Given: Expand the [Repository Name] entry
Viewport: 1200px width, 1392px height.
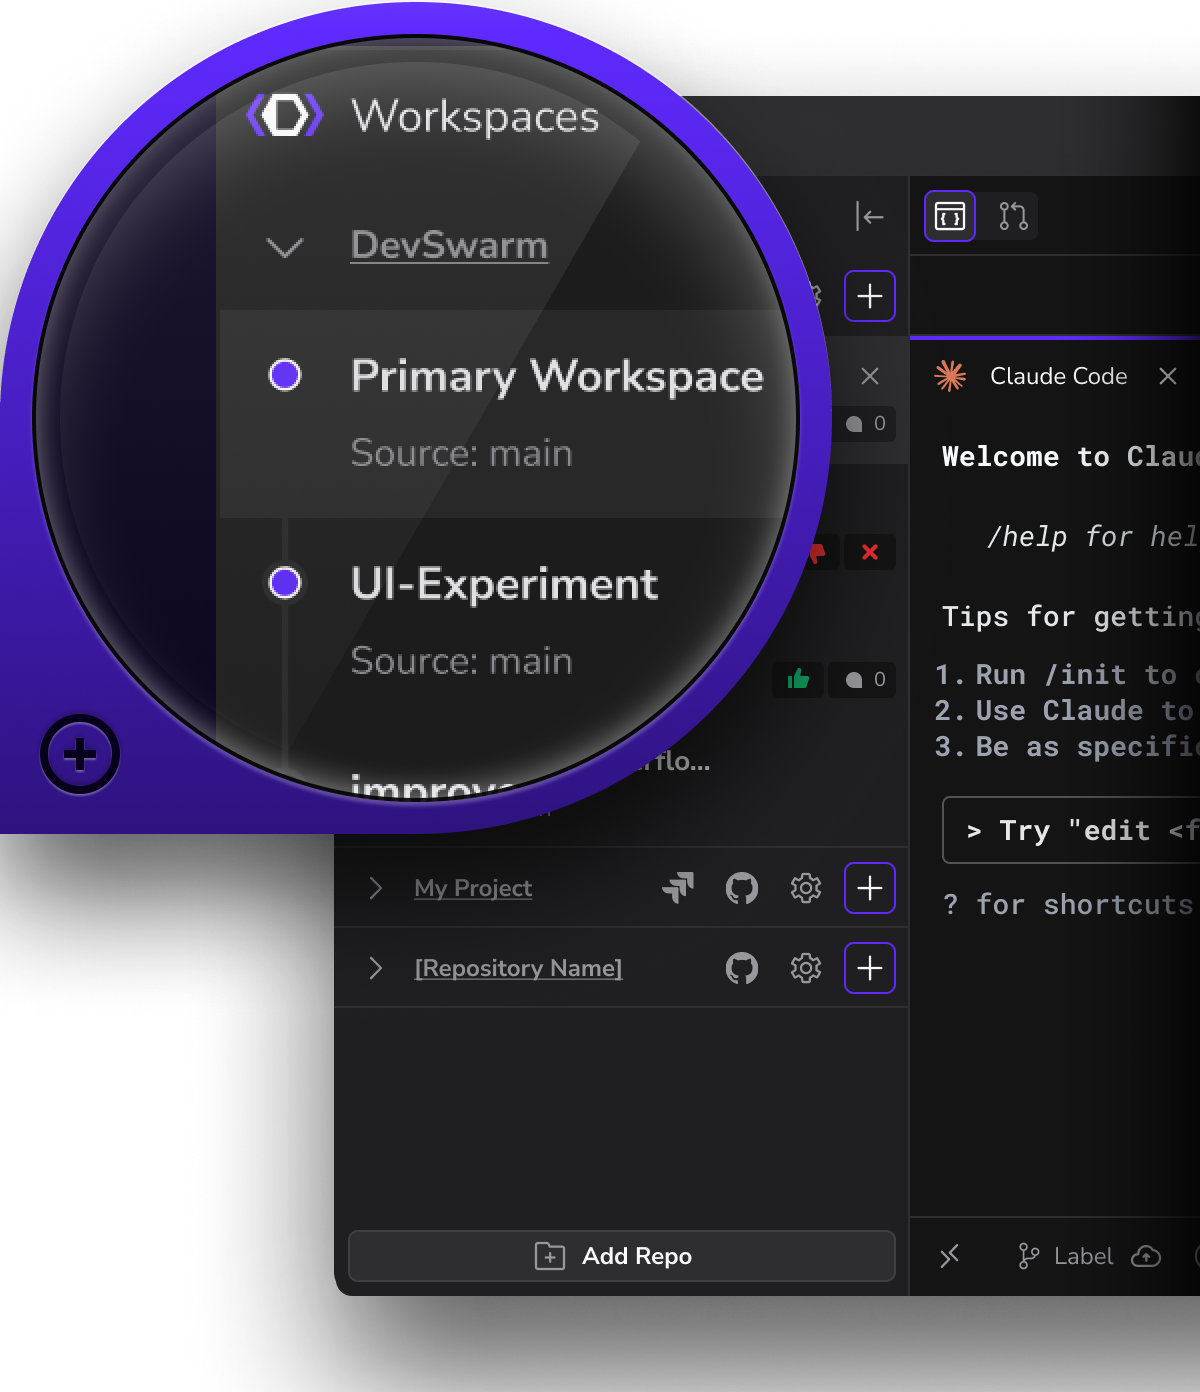Looking at the screenshot, I should point(377,968).
